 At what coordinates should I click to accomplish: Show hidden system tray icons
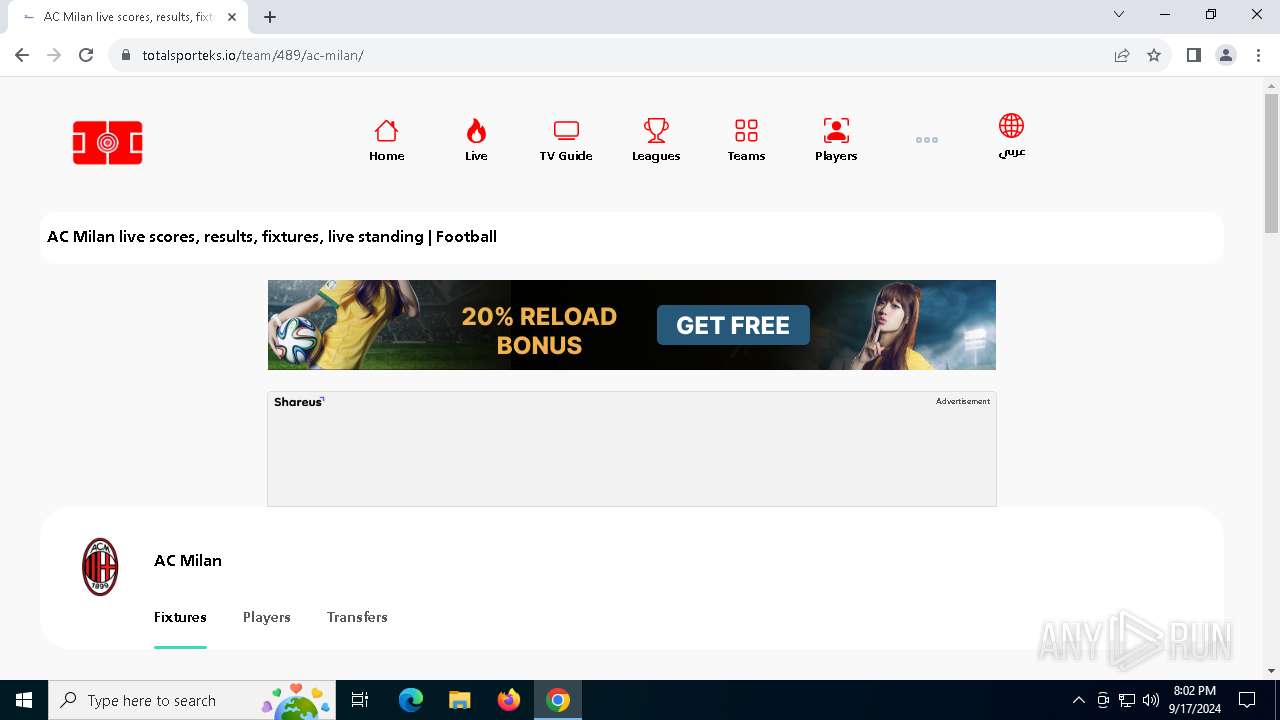point(1078,700)
